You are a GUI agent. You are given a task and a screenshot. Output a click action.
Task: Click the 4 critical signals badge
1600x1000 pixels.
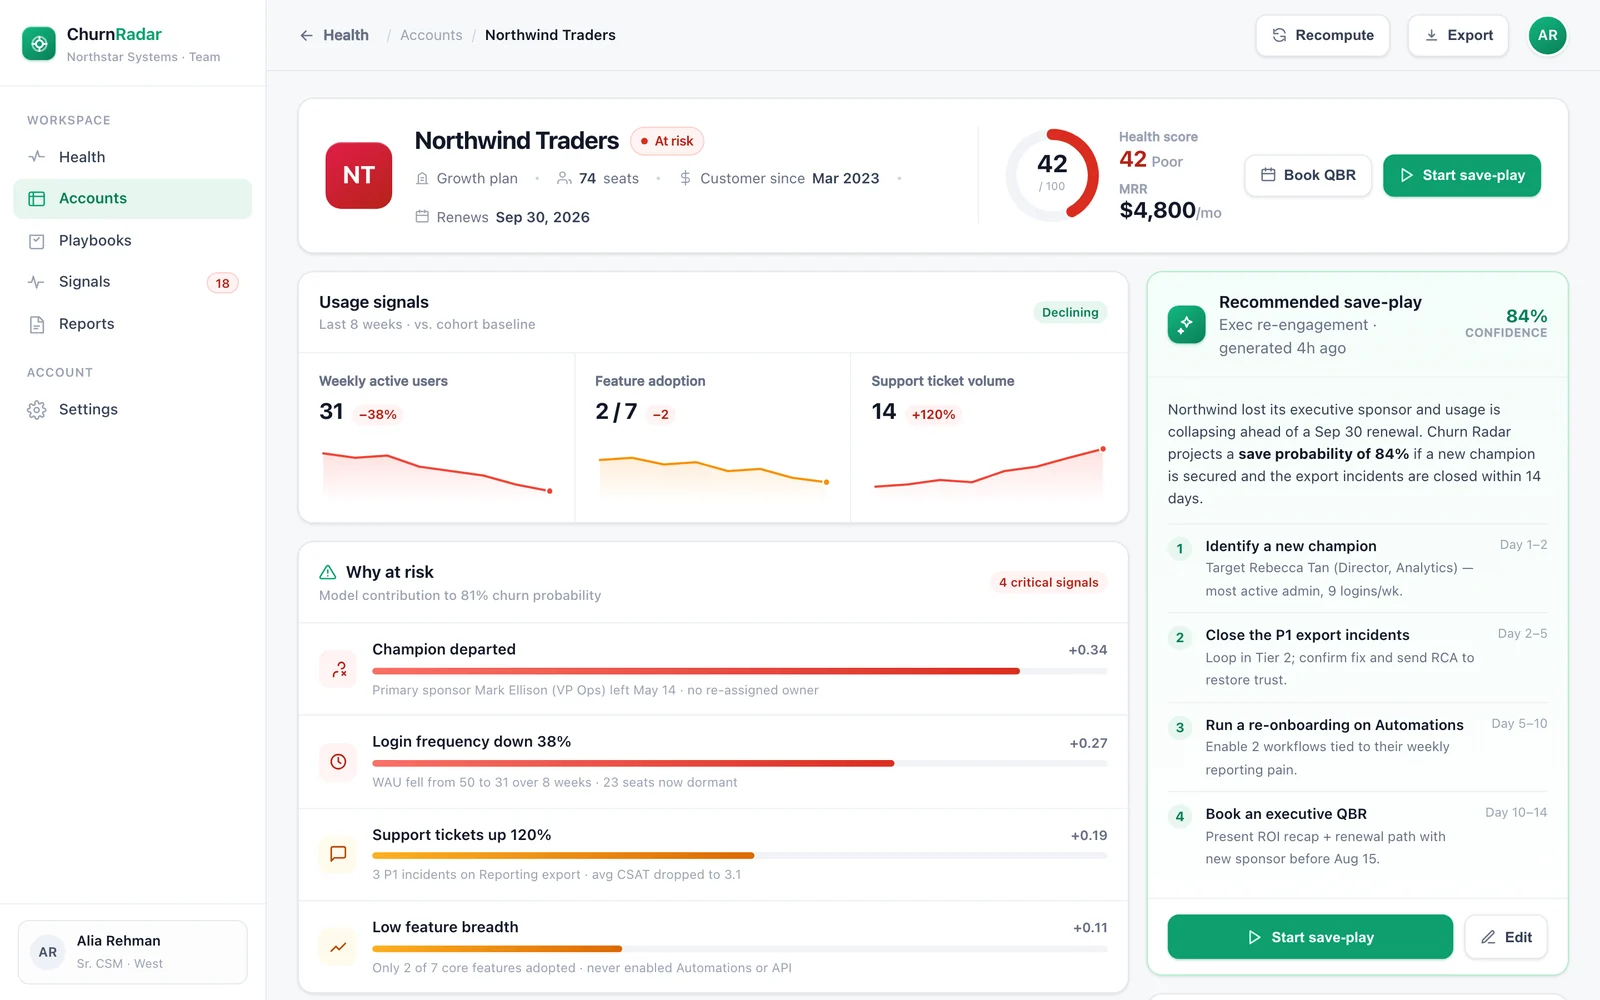point(1048,582)
